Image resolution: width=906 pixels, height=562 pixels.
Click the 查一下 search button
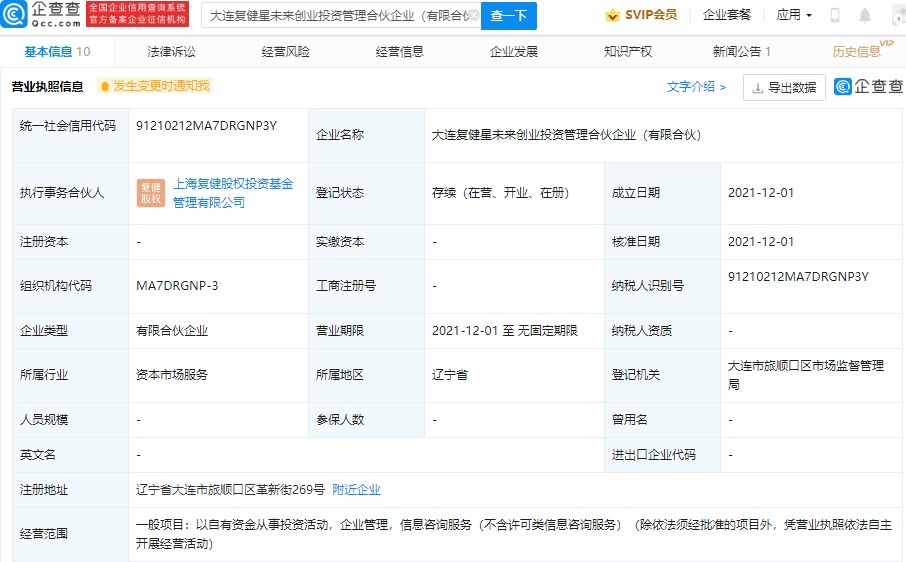click(x=508, y=16)
